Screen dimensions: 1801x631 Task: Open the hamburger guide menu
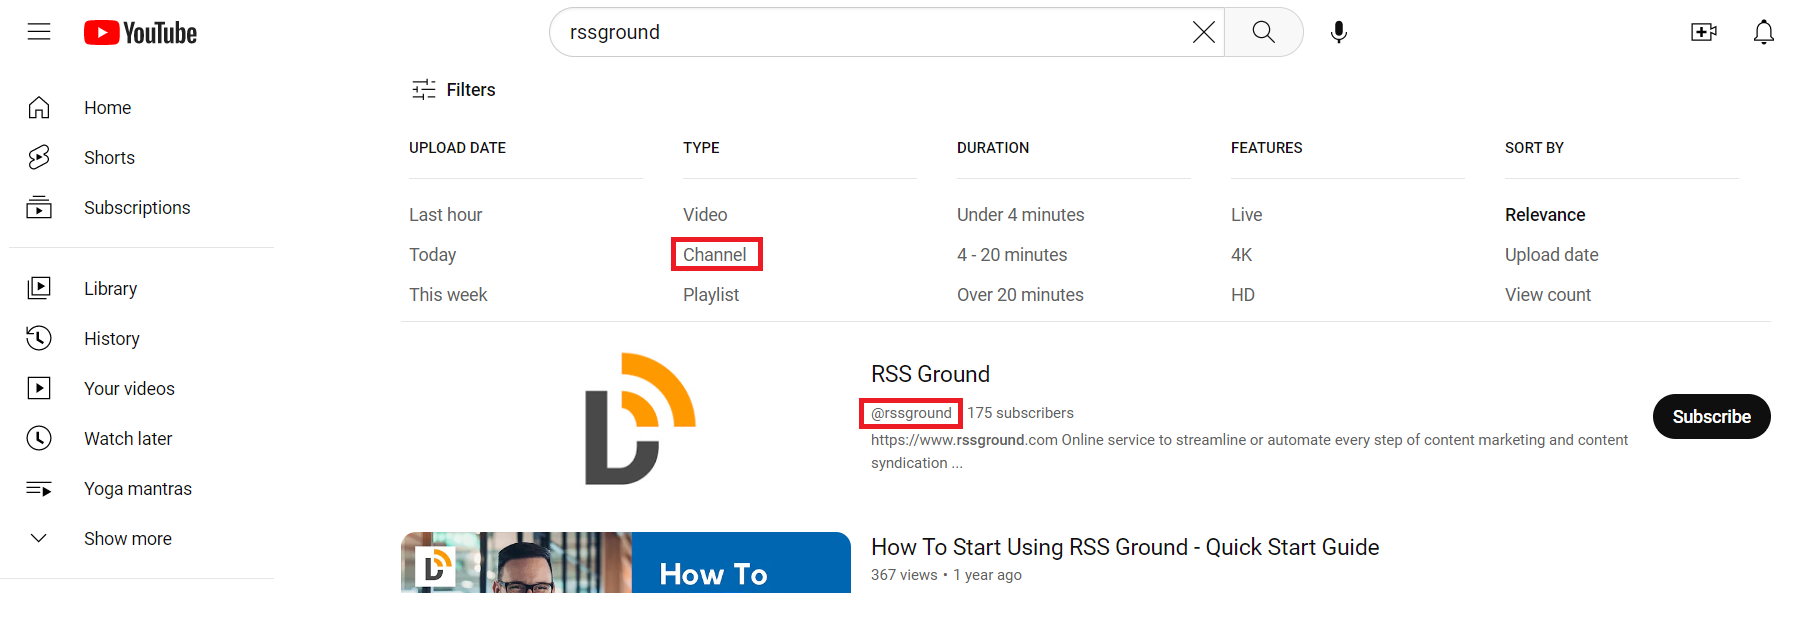click(39, 32)
